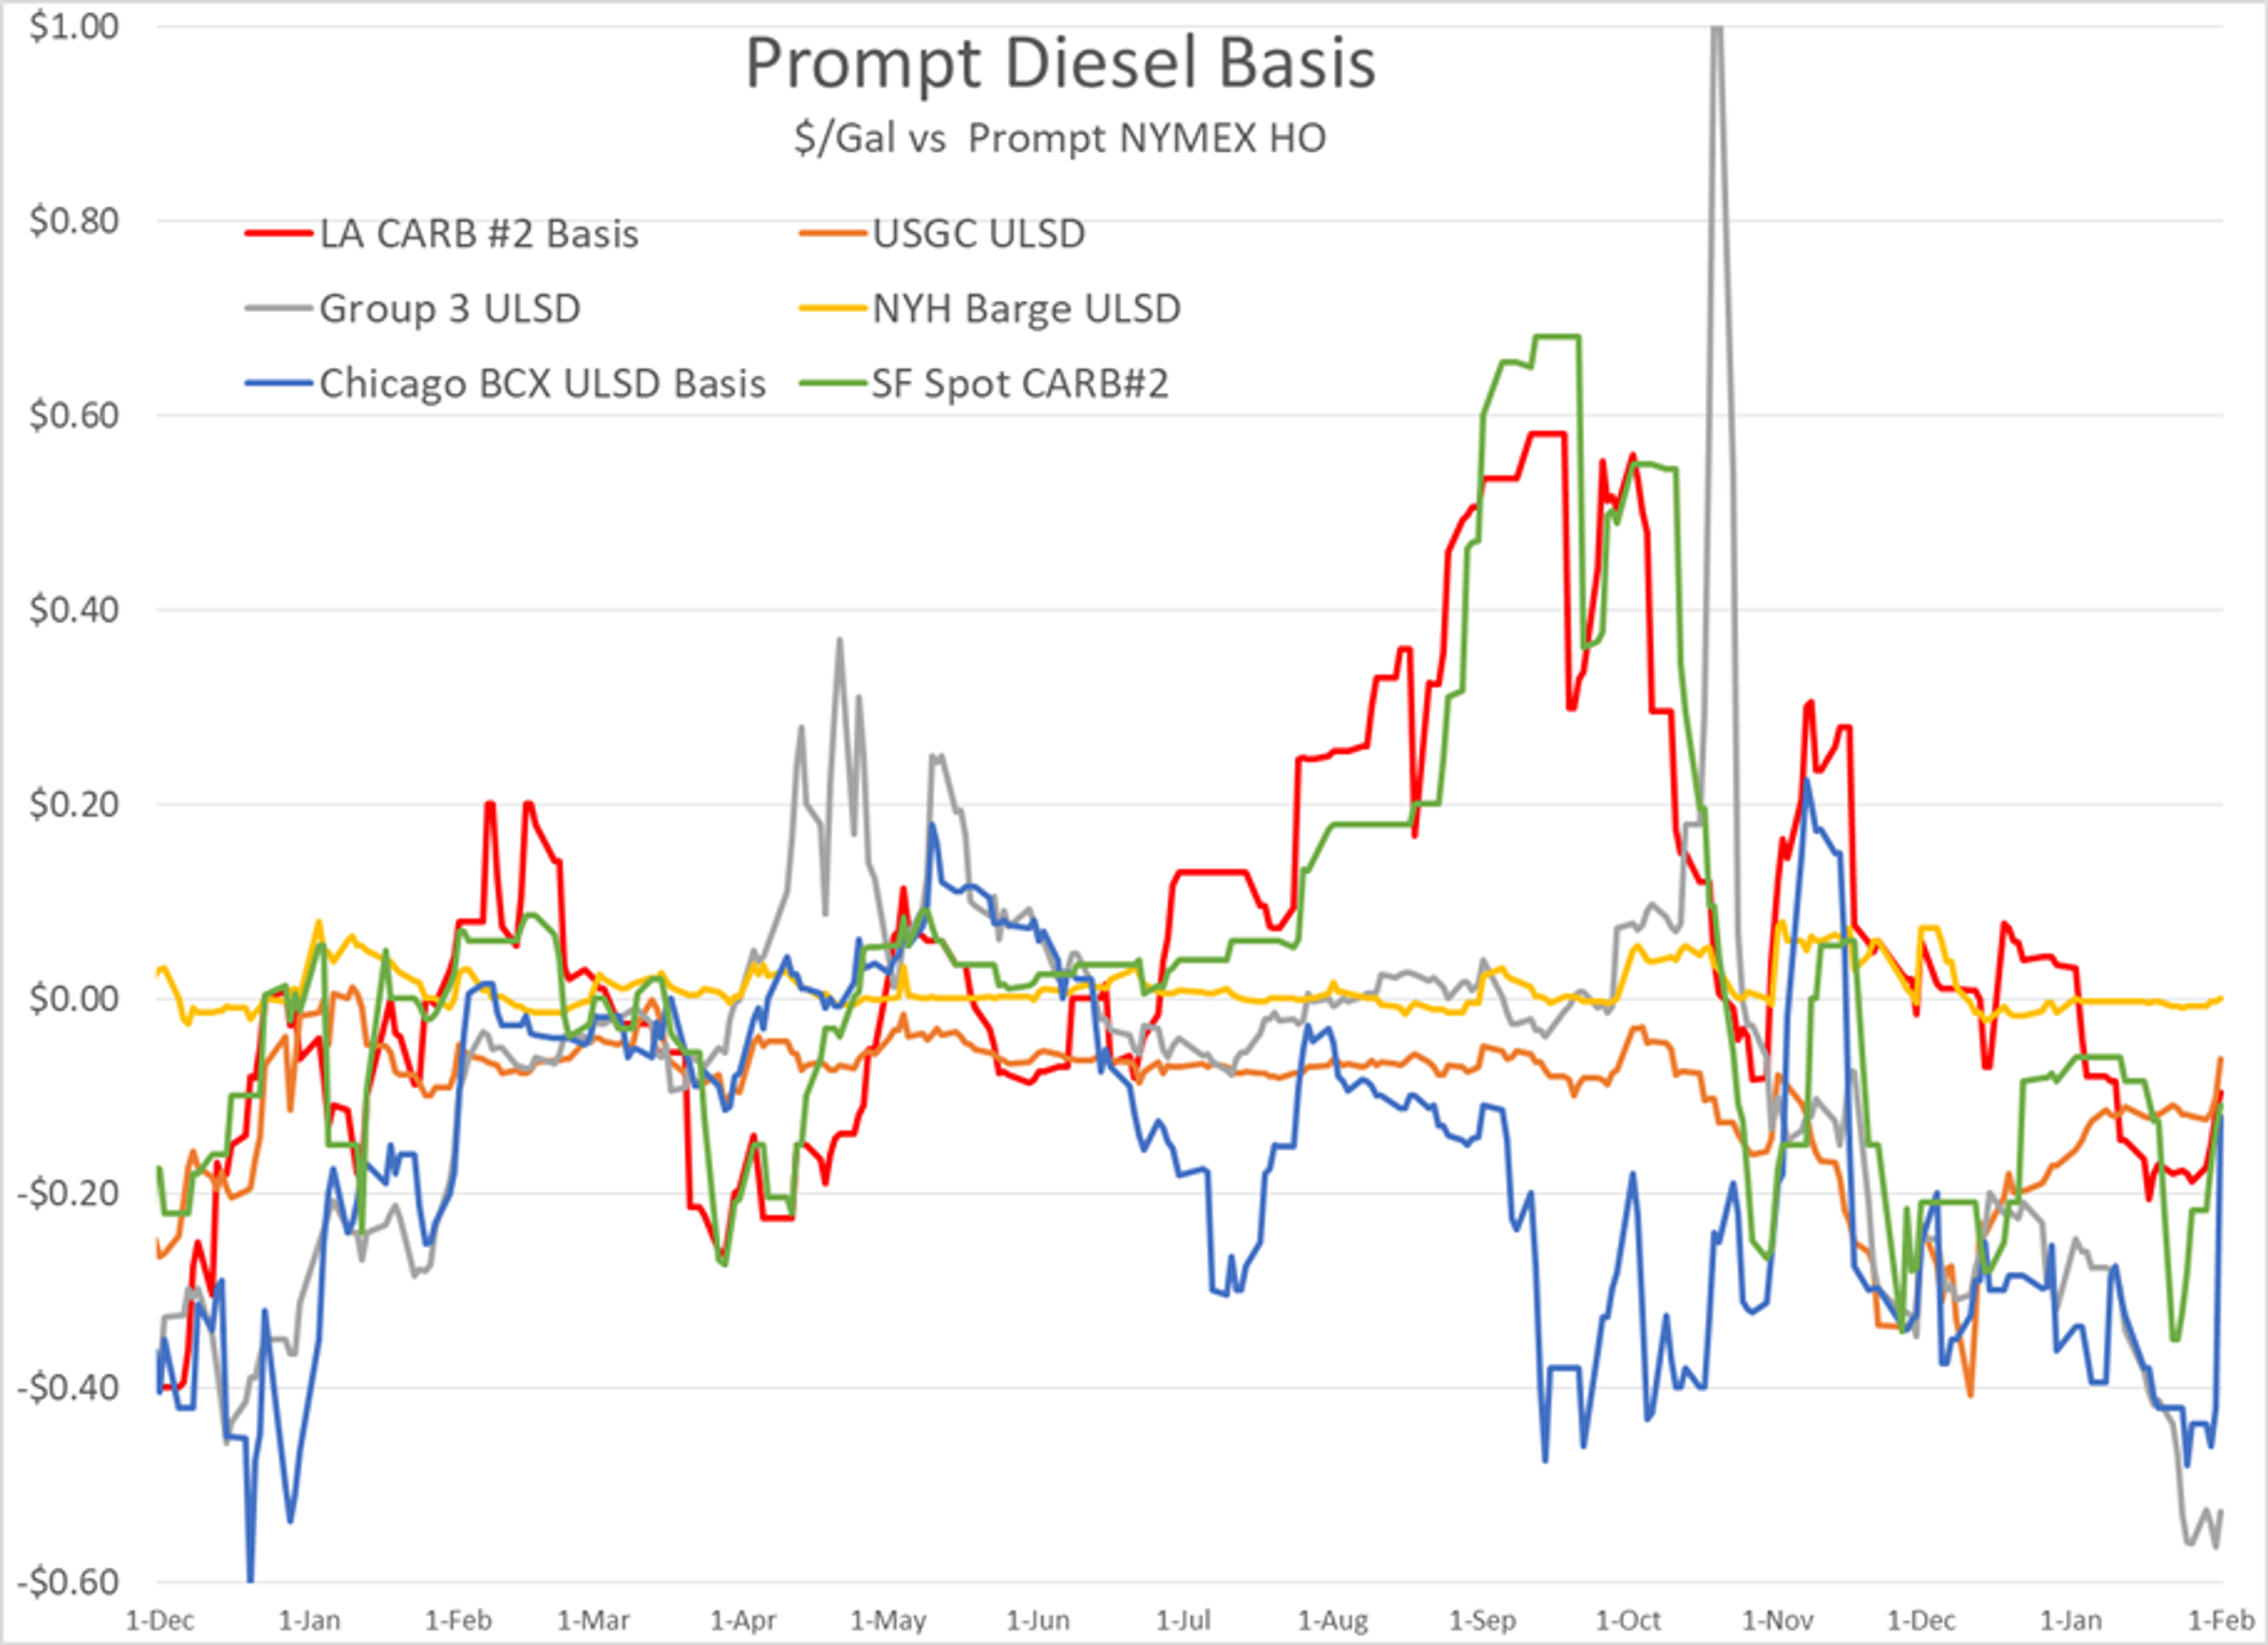2268x1645 pixels.
Task: Click the chart title "Prompt Diesel Basis"
Action: pos(1060,64)
